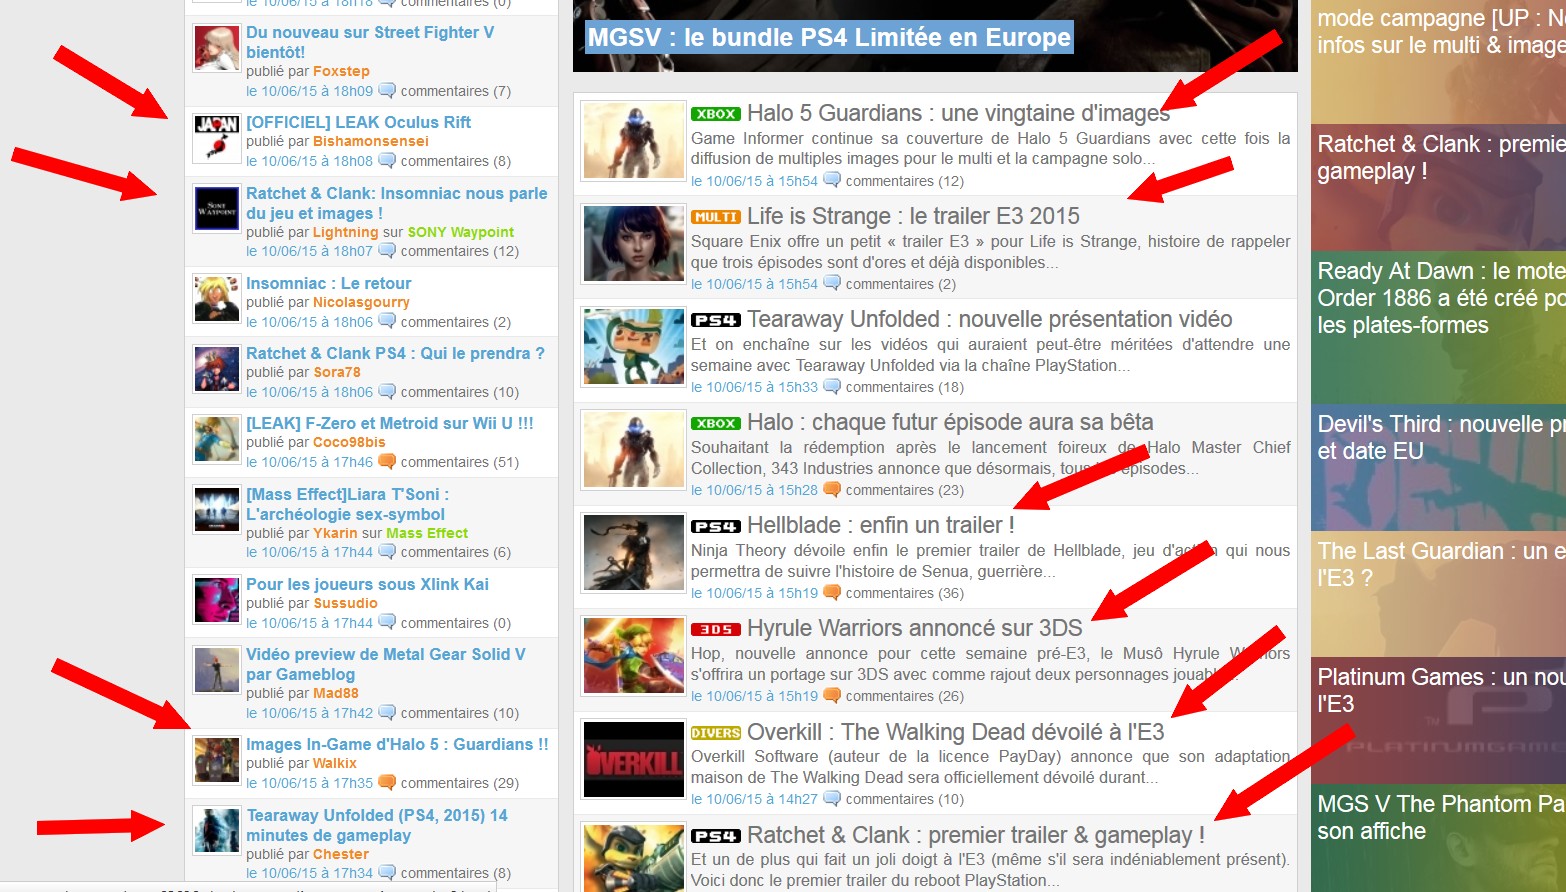
Task: Open Devil's Third nouvelle sidebar tile
Action: [1438, 467]
